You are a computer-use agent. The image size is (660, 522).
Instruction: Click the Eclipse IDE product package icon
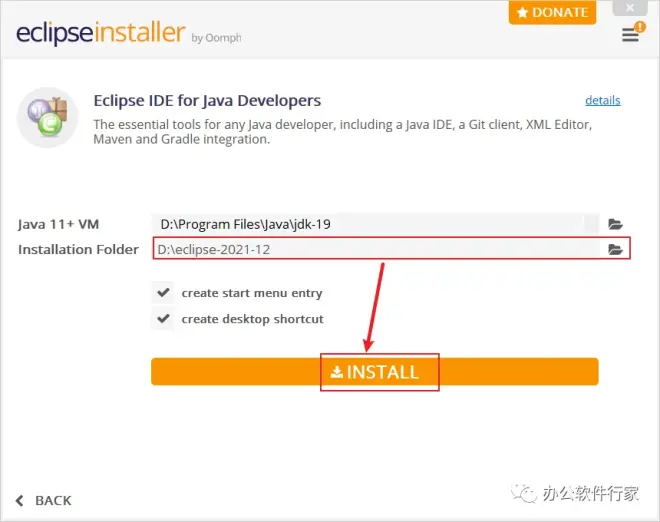point(46,120)
